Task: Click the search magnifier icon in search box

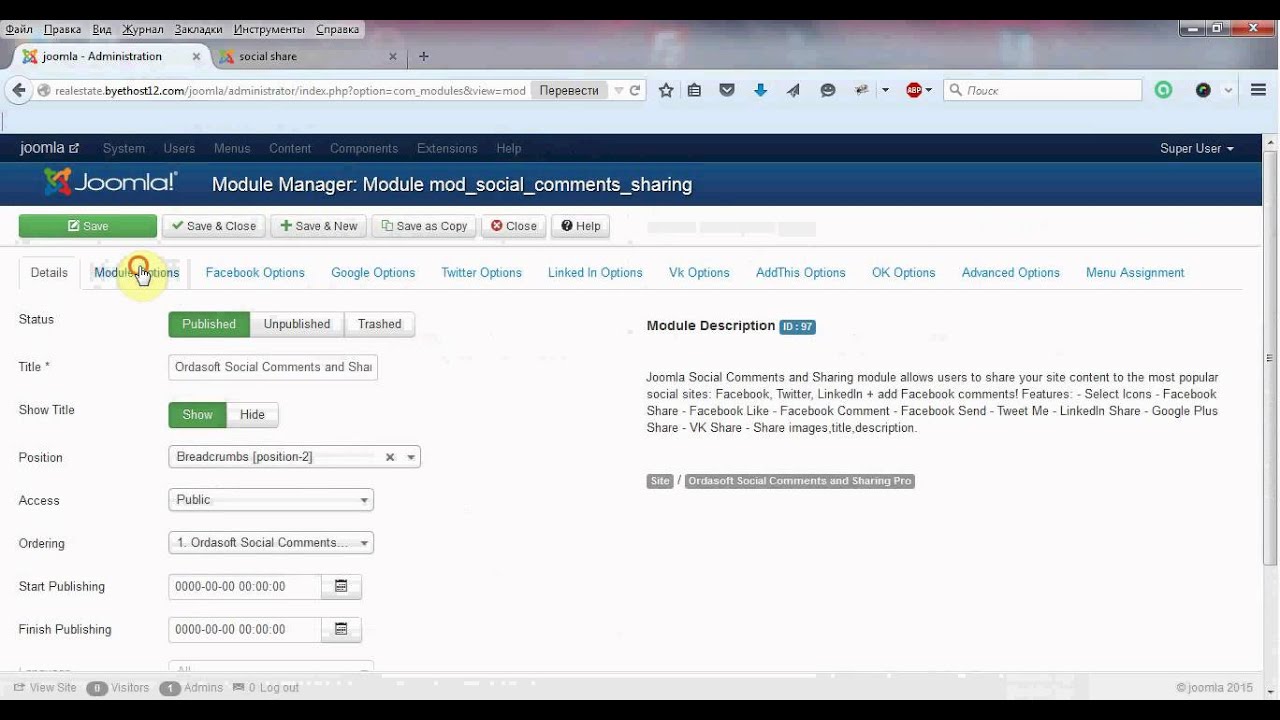Action: point(955,90)
